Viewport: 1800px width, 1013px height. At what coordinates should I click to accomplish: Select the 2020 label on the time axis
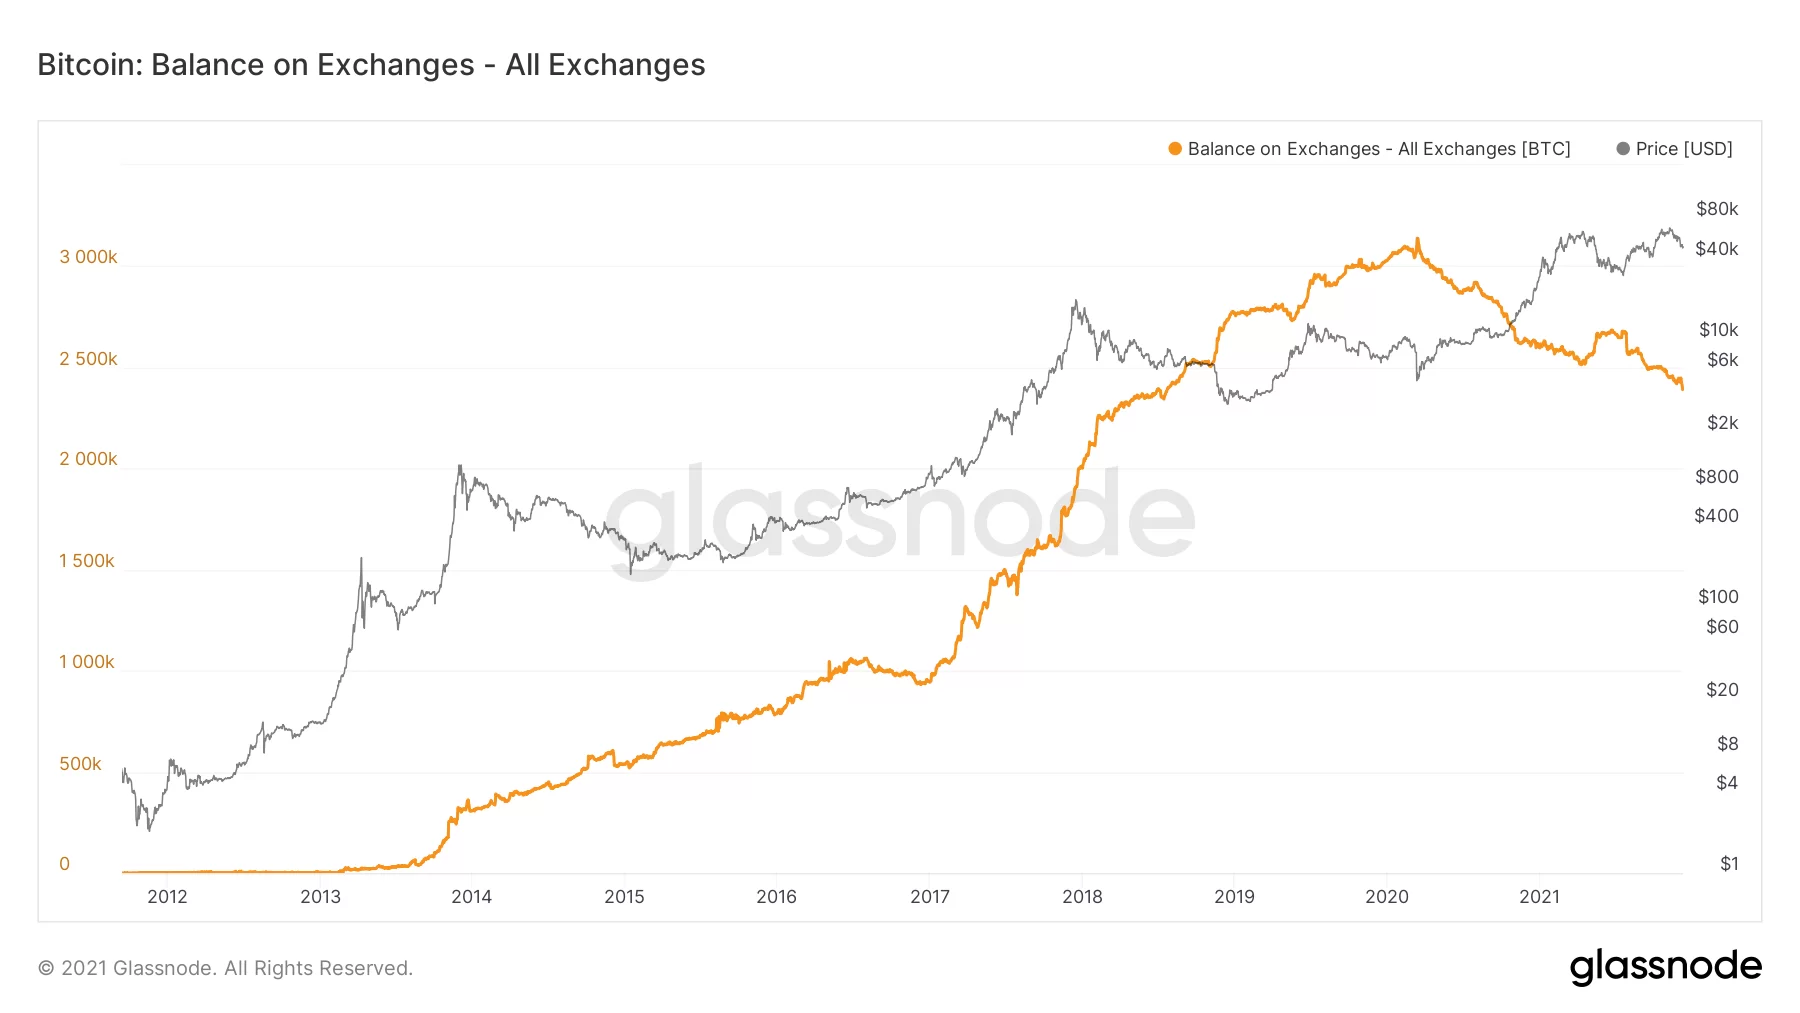(1387, 897)
